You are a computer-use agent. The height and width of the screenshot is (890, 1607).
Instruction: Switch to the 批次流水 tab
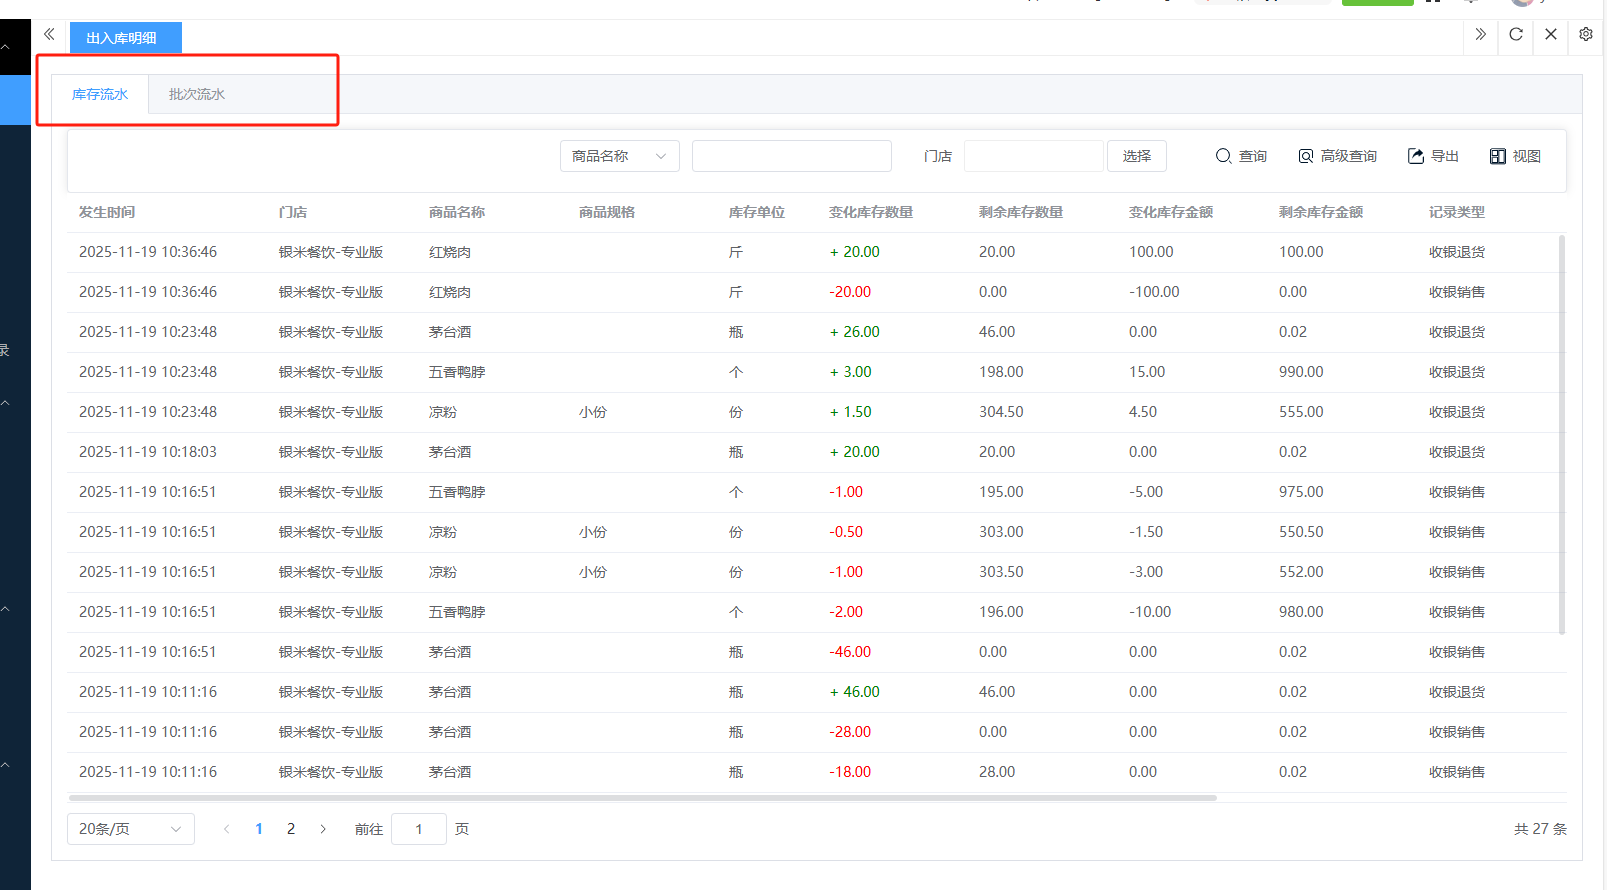point(197,95)
